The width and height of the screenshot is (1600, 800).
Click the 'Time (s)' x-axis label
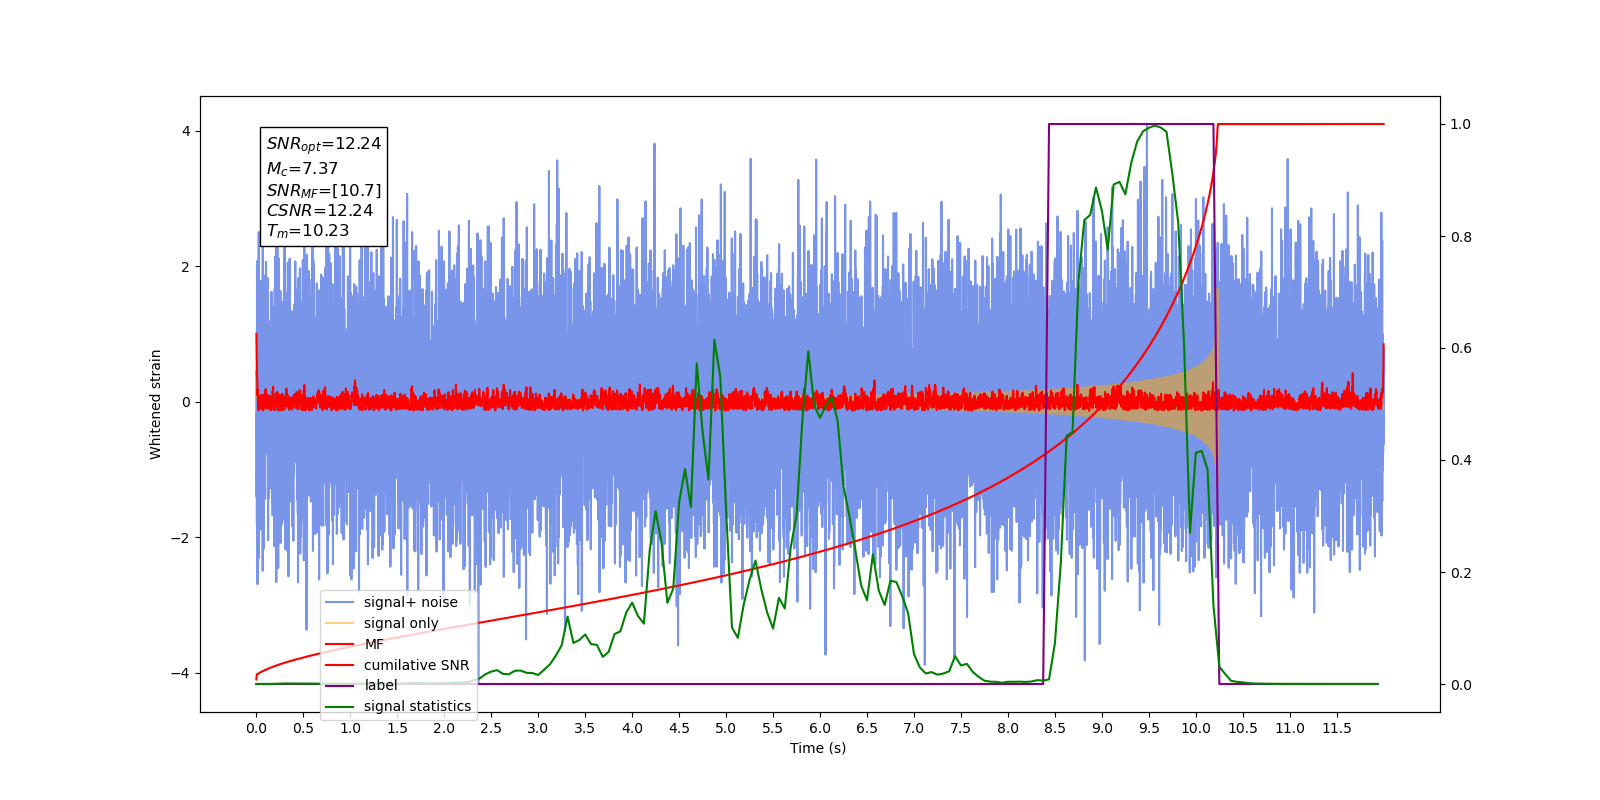[x=818, y=748]
